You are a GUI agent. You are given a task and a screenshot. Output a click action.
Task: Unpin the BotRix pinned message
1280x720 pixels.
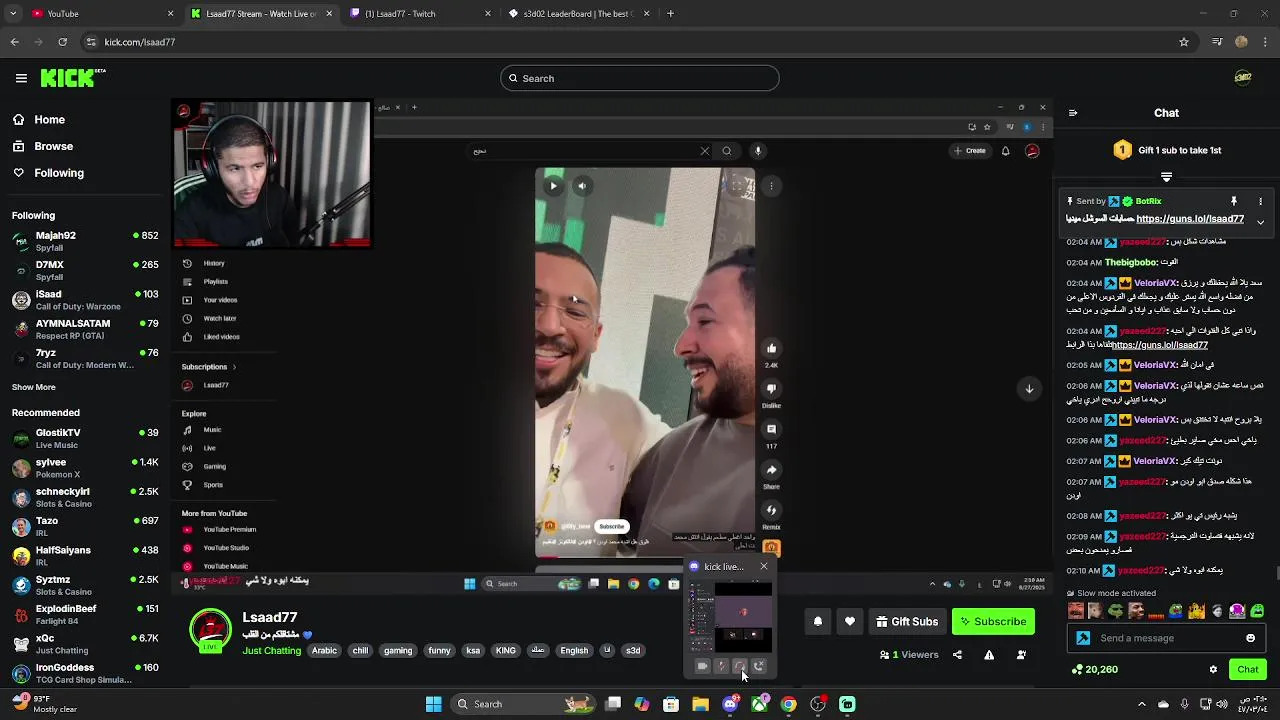pyautogui.click(x=1234, y=201)
